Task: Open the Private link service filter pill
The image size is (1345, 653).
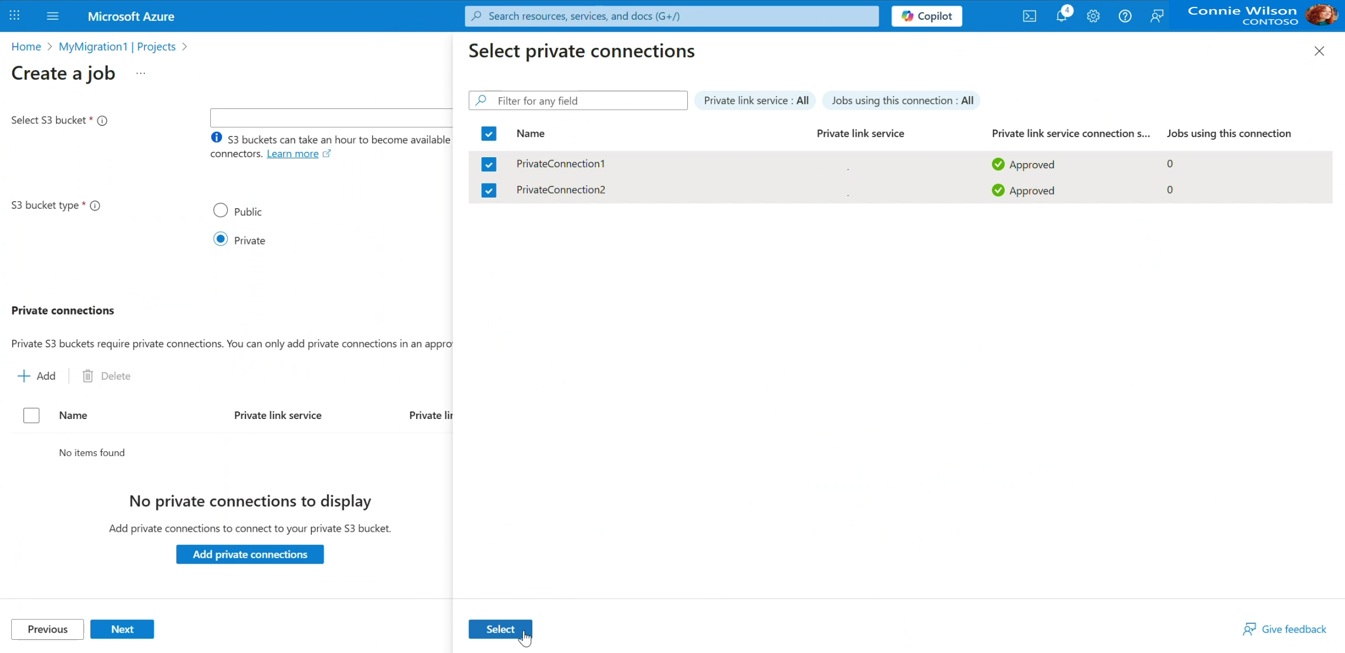Action: [756, 100]
